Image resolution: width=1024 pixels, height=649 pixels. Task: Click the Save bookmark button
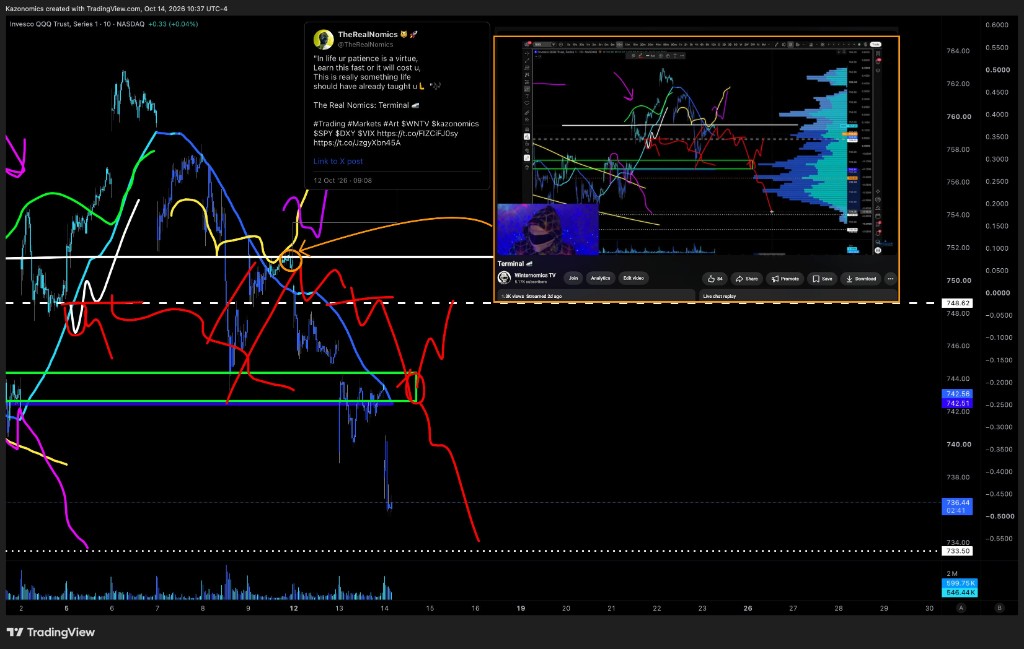(x=822, y=279)
